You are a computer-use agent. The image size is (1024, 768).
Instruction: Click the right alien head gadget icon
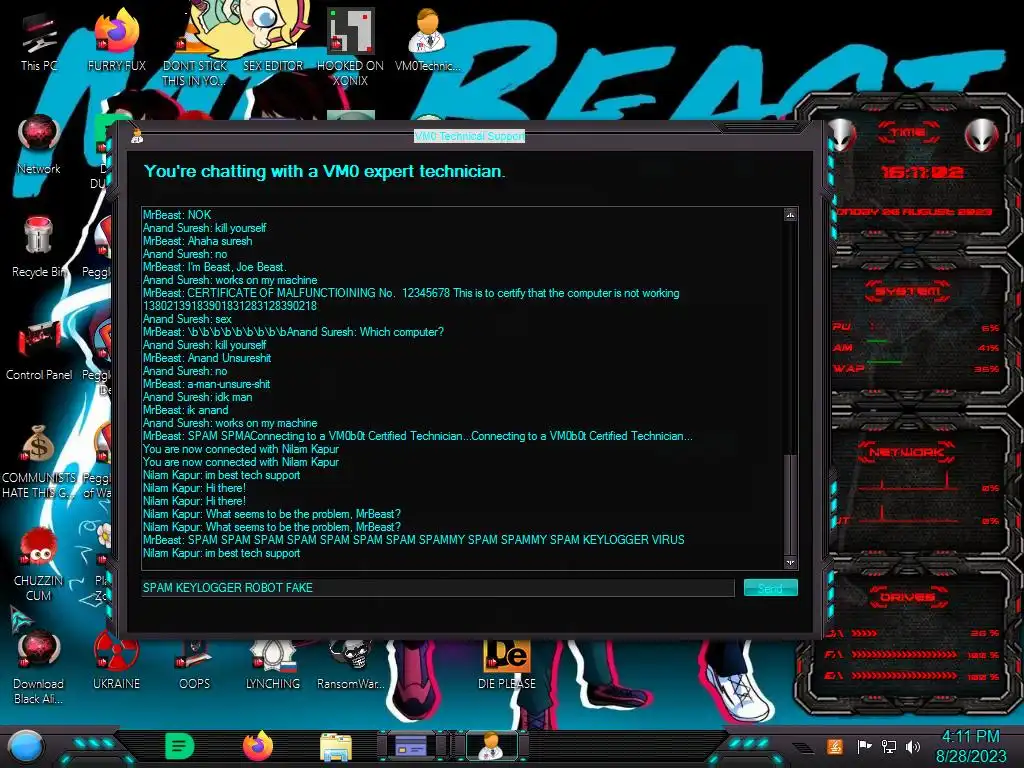pos(982,135)
